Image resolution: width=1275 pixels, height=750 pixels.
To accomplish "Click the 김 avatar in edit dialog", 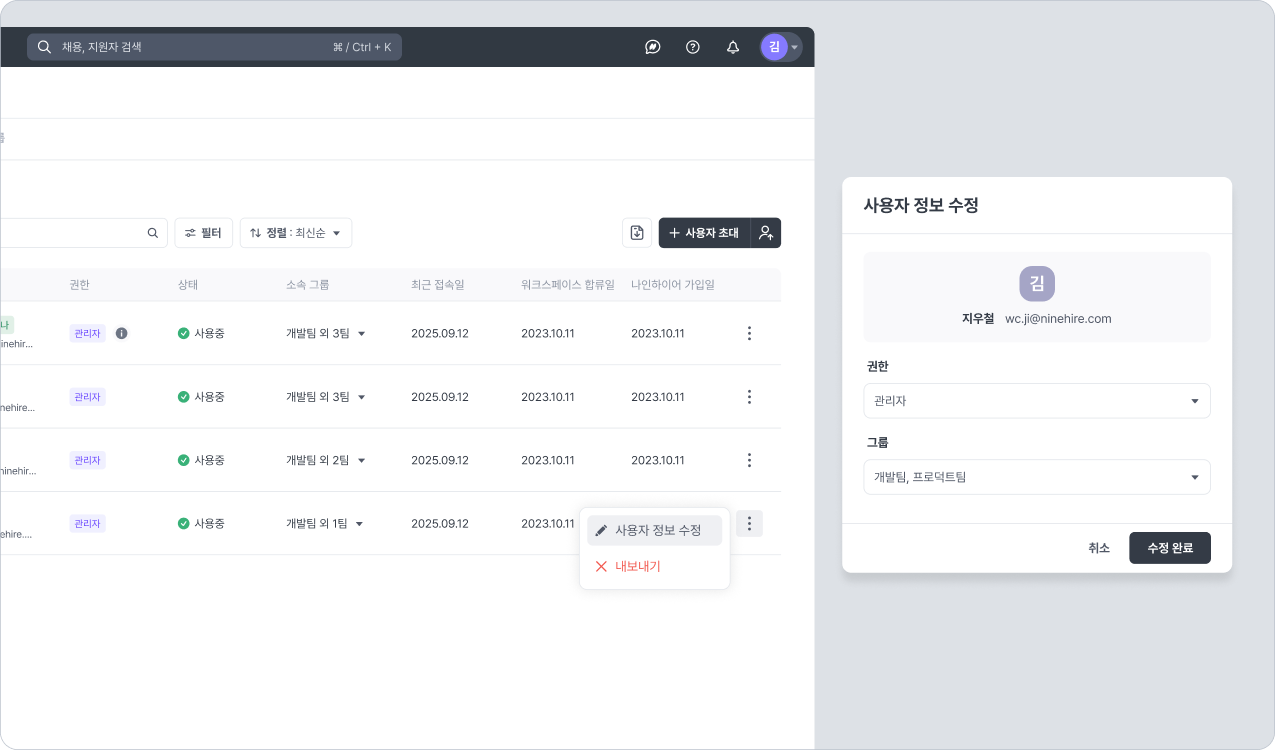I will pyautogui.click(x=1037, y=284).
